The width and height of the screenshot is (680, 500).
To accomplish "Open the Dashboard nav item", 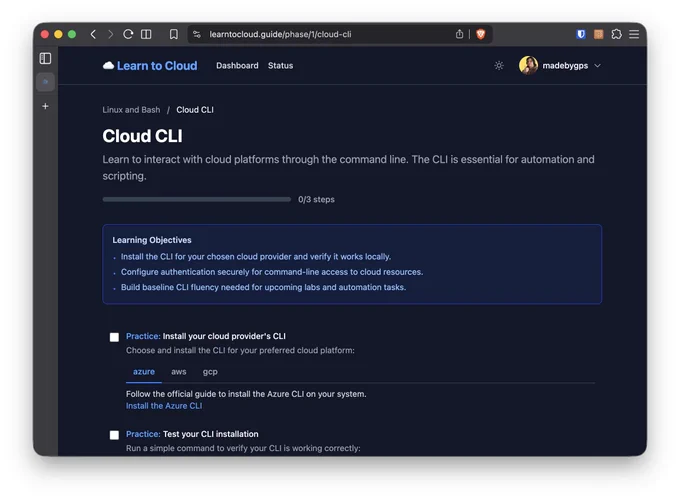I will pyautogui.click(x=237, y=65).
